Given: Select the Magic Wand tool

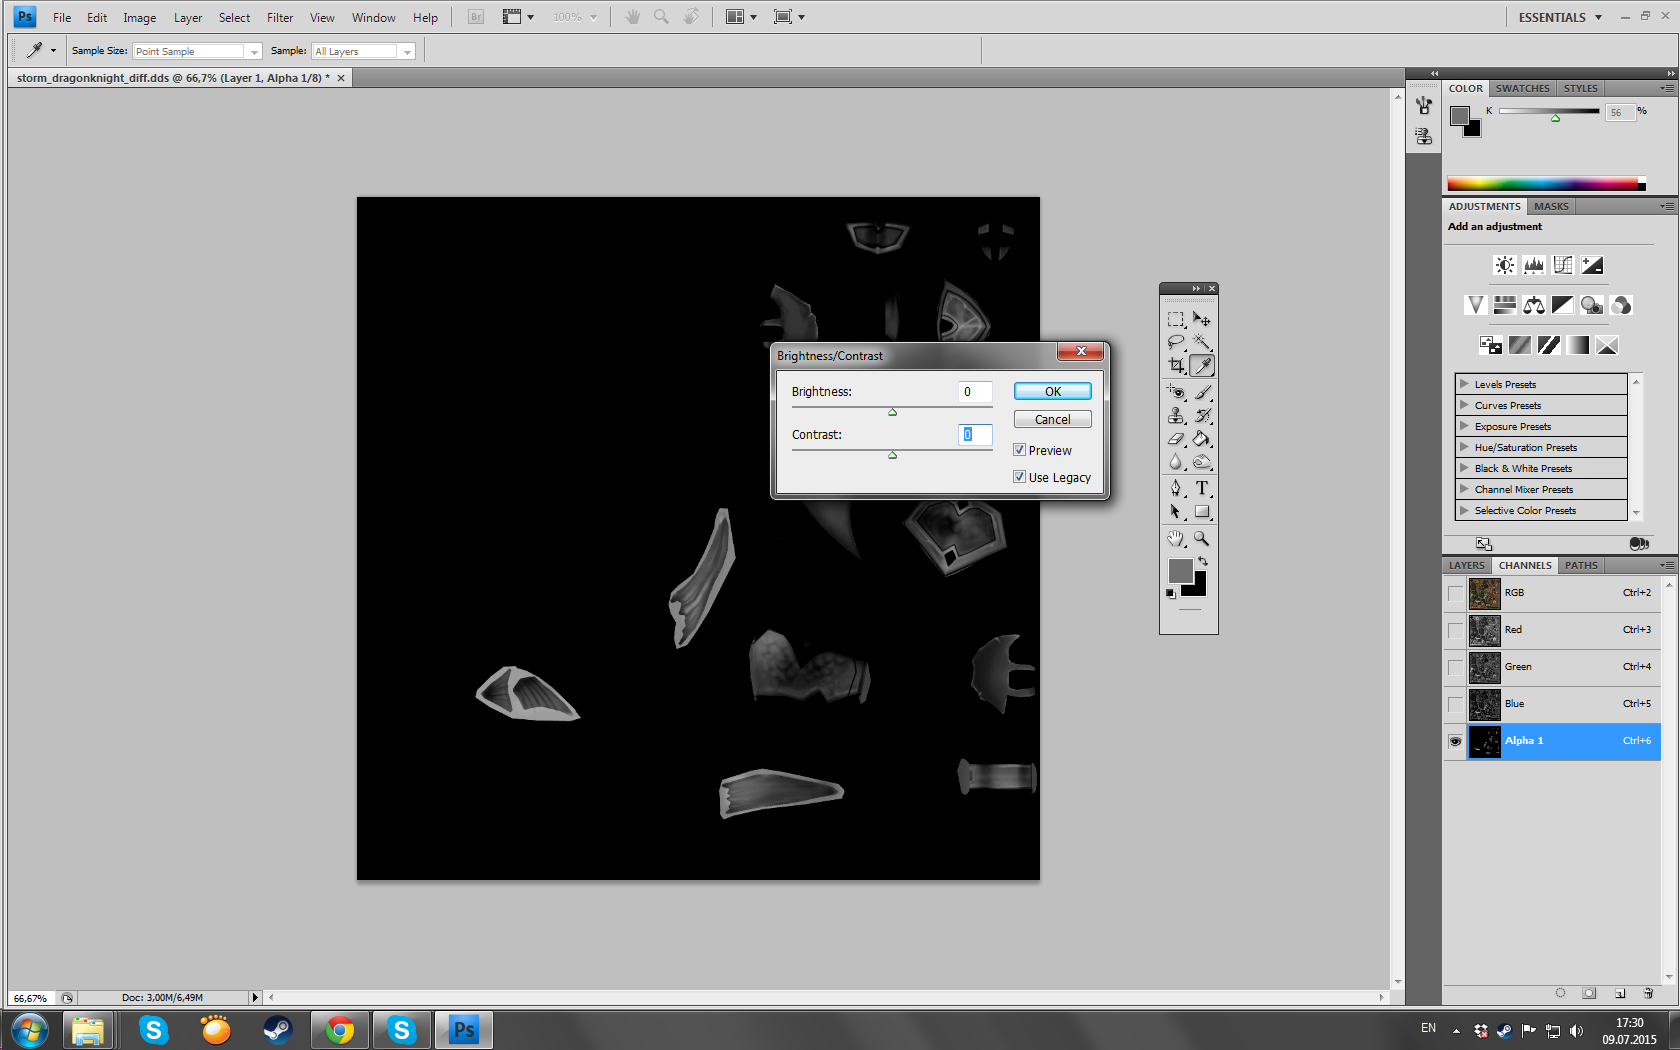Looking at the screenshot, I should click(x=1202, y=342).
